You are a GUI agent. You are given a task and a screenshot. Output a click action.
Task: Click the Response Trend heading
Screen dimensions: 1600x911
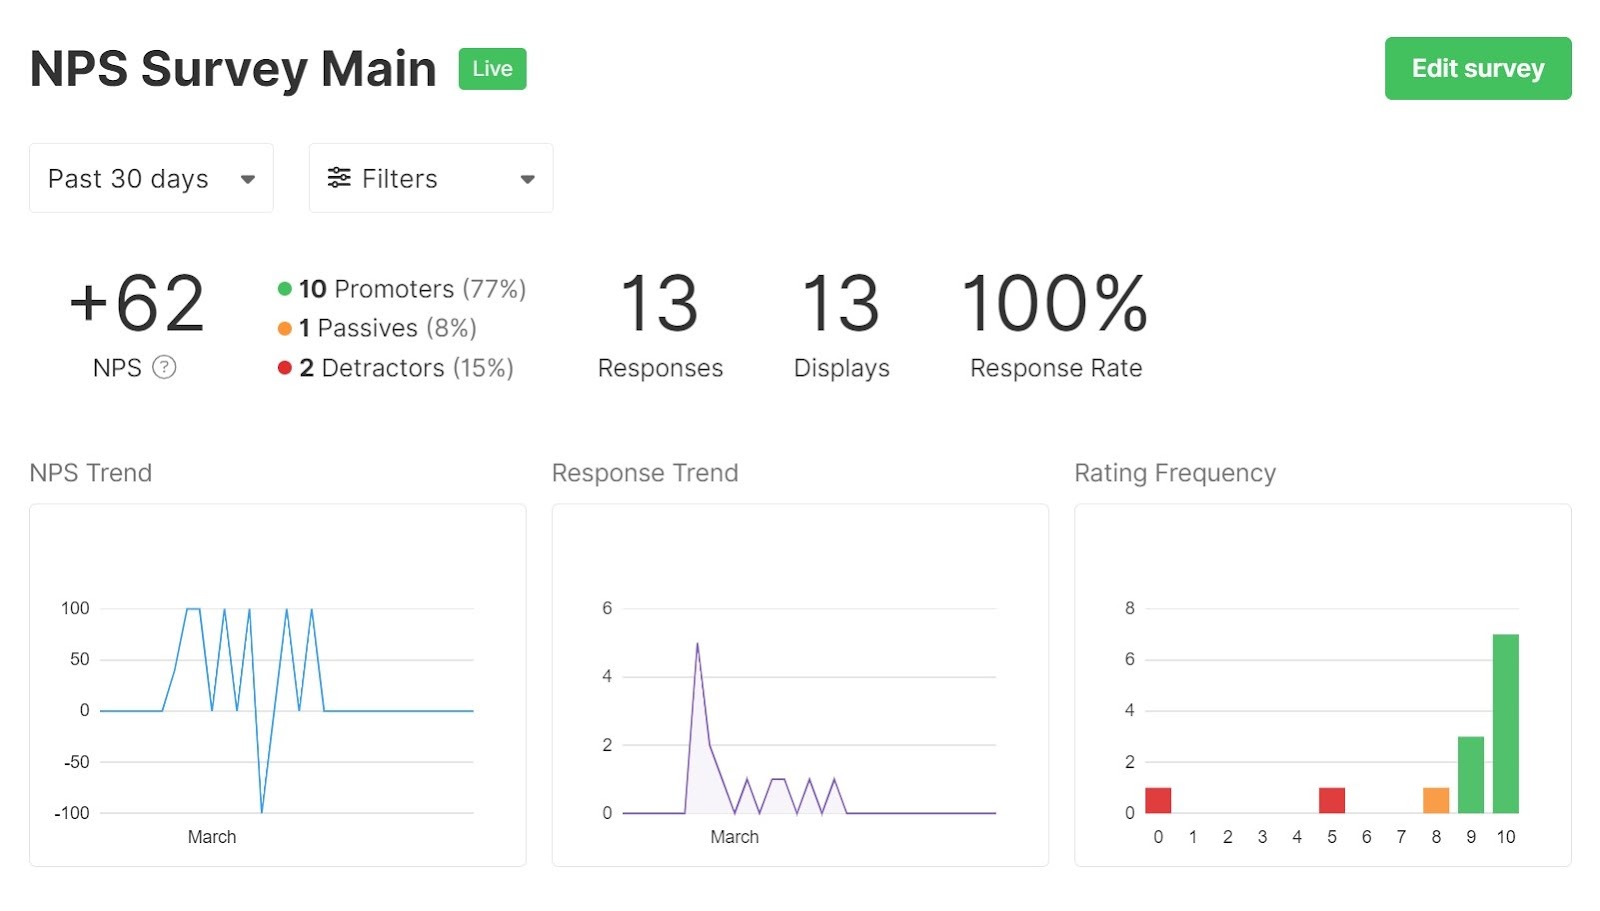(645, 473)
